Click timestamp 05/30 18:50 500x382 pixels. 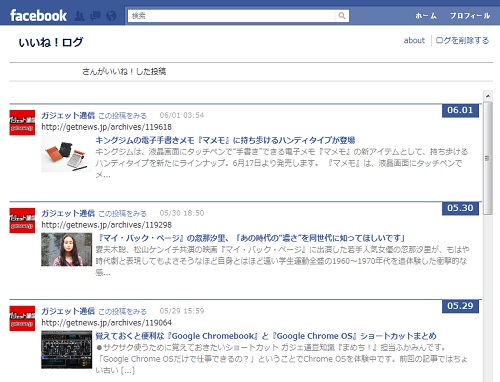coord(182,213)
